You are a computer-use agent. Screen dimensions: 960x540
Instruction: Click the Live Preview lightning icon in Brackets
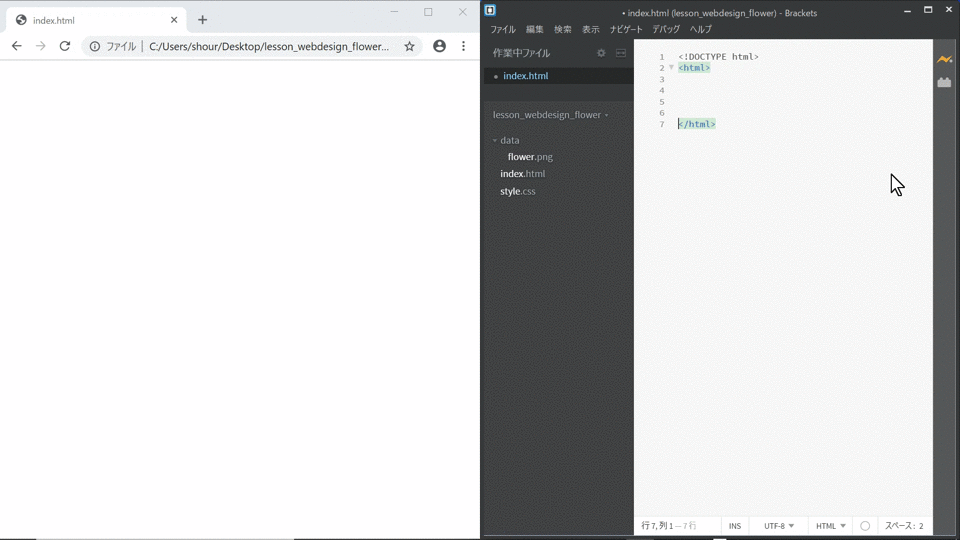pos(945,59)
